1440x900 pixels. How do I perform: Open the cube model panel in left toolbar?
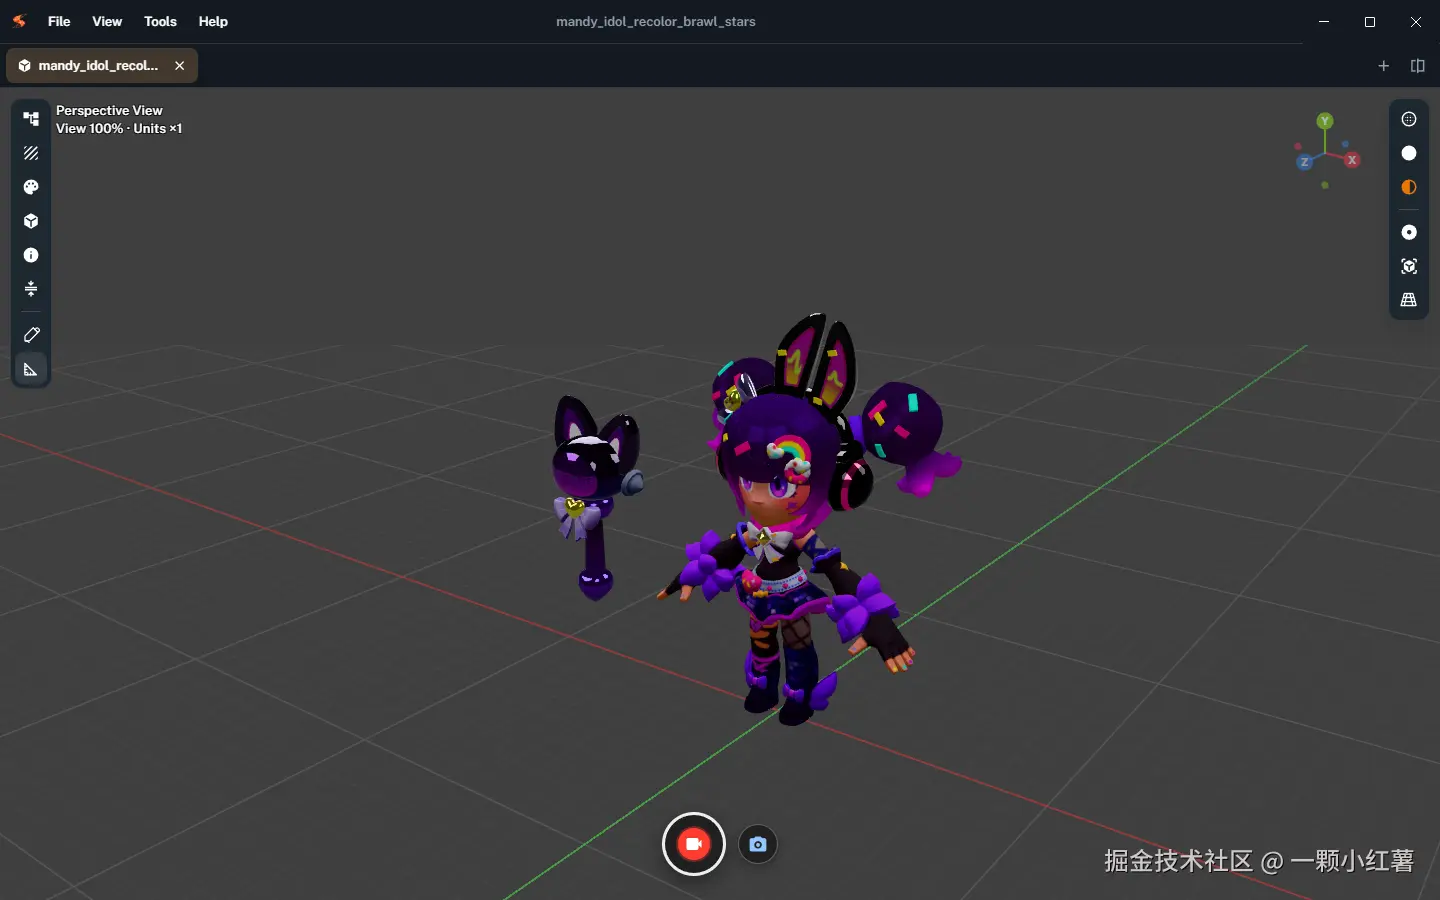31,221
